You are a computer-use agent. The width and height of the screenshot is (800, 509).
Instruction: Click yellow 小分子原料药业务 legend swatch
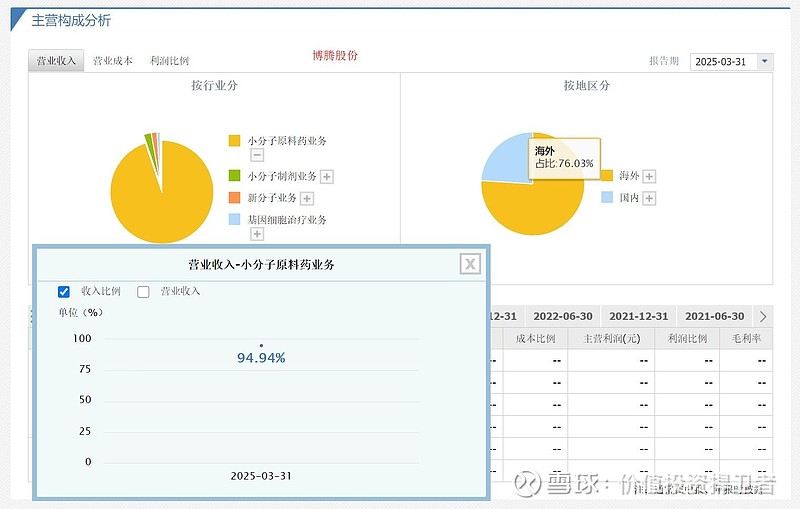pyautogui.click(x=234, y=141)
